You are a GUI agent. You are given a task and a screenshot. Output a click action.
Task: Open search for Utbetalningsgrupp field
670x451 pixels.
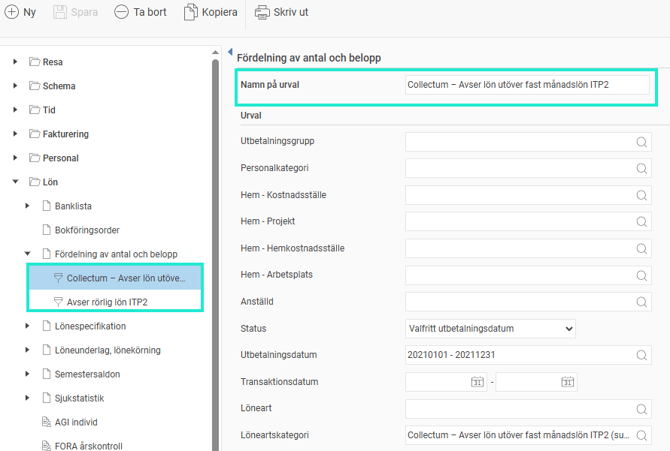(x=642, y=142)
